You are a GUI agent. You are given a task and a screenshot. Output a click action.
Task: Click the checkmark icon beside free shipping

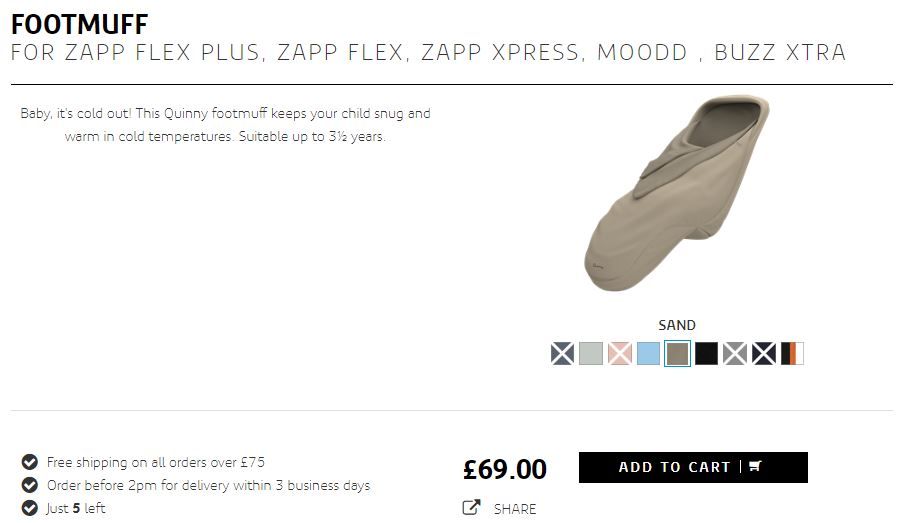[x=30, y=462]
